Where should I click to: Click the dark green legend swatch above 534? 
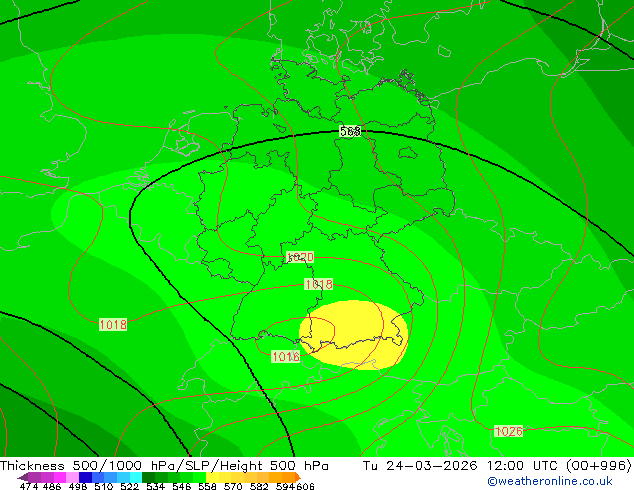tap(148, 477)
